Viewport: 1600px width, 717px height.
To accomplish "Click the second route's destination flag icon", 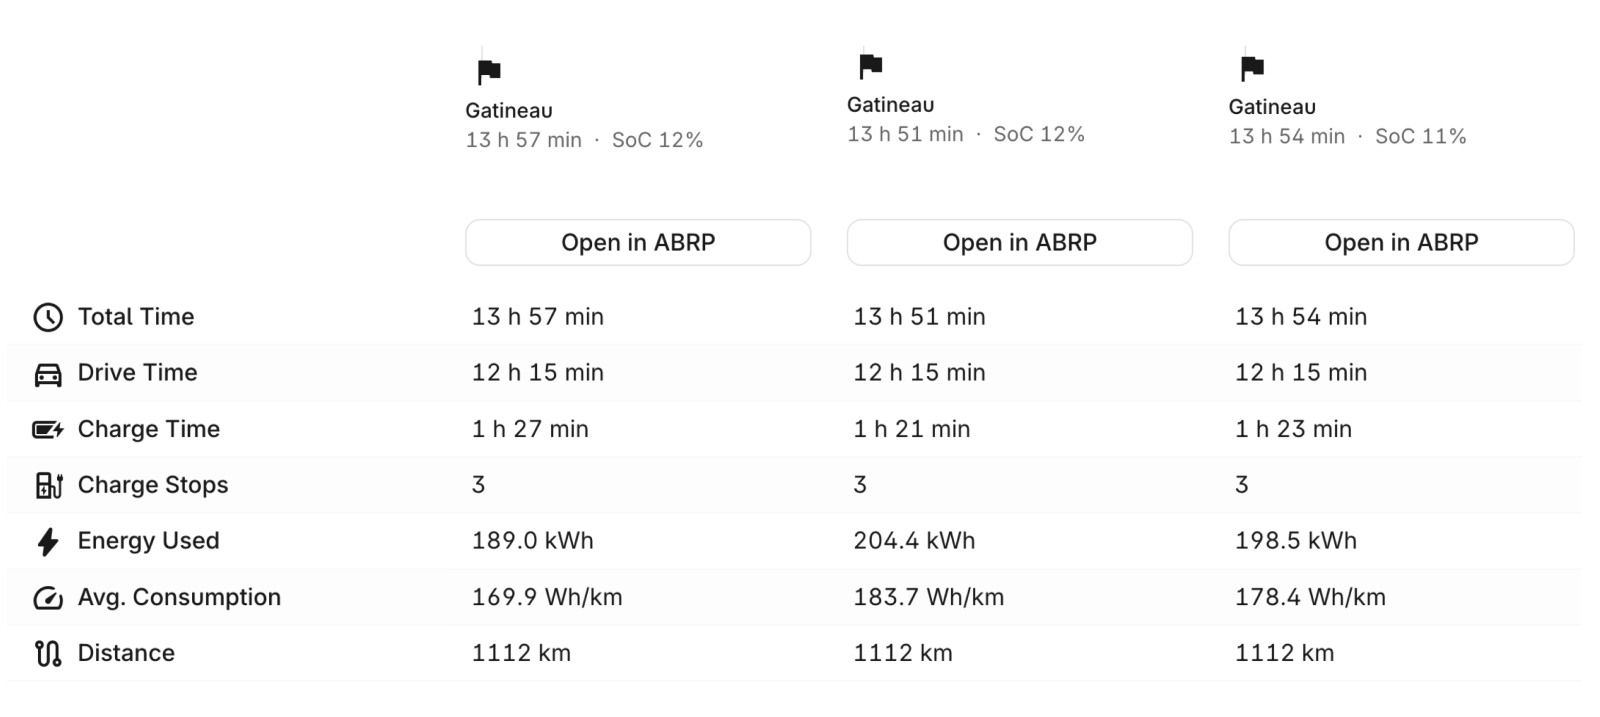I will click(871, 66).
